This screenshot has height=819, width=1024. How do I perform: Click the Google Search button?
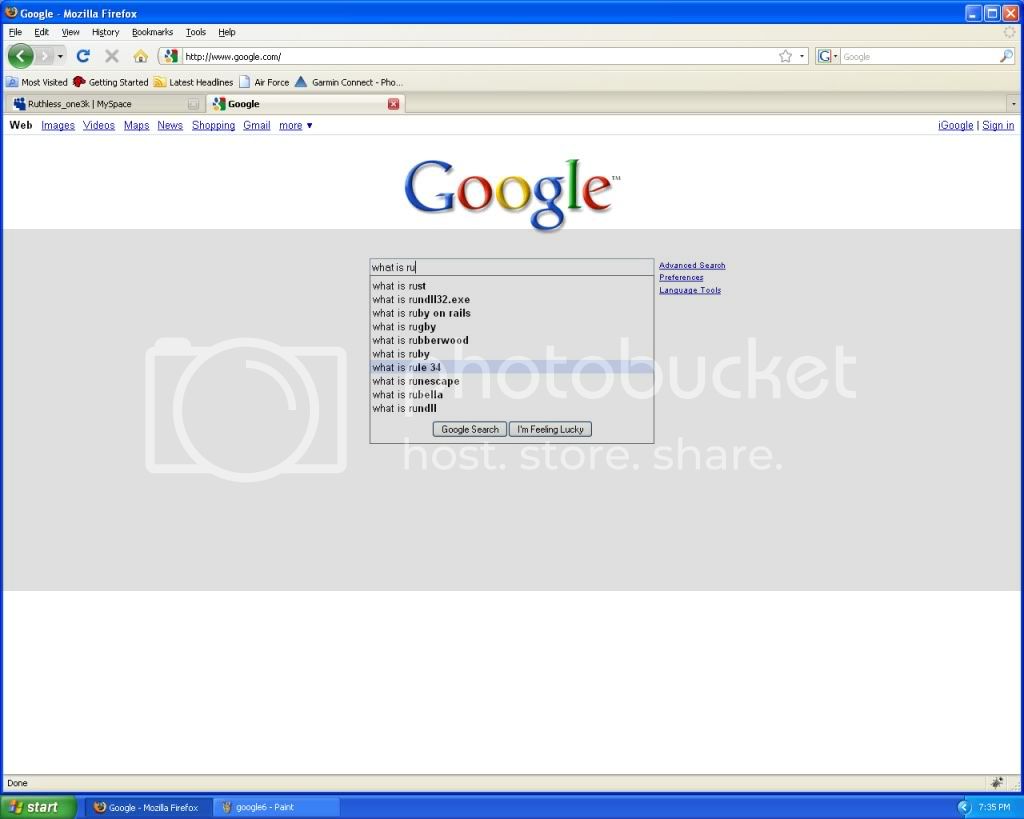(470, 429)
